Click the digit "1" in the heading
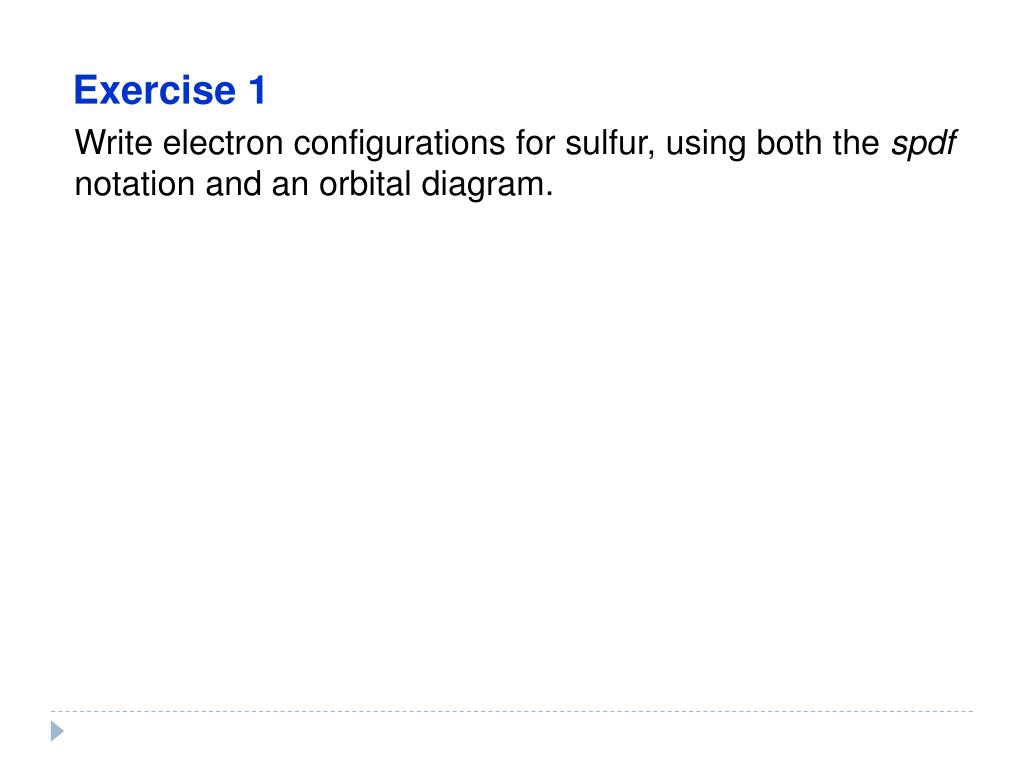Image resolution: width=1024 pixels, height=768 pixels. click(x=257, y=89)
